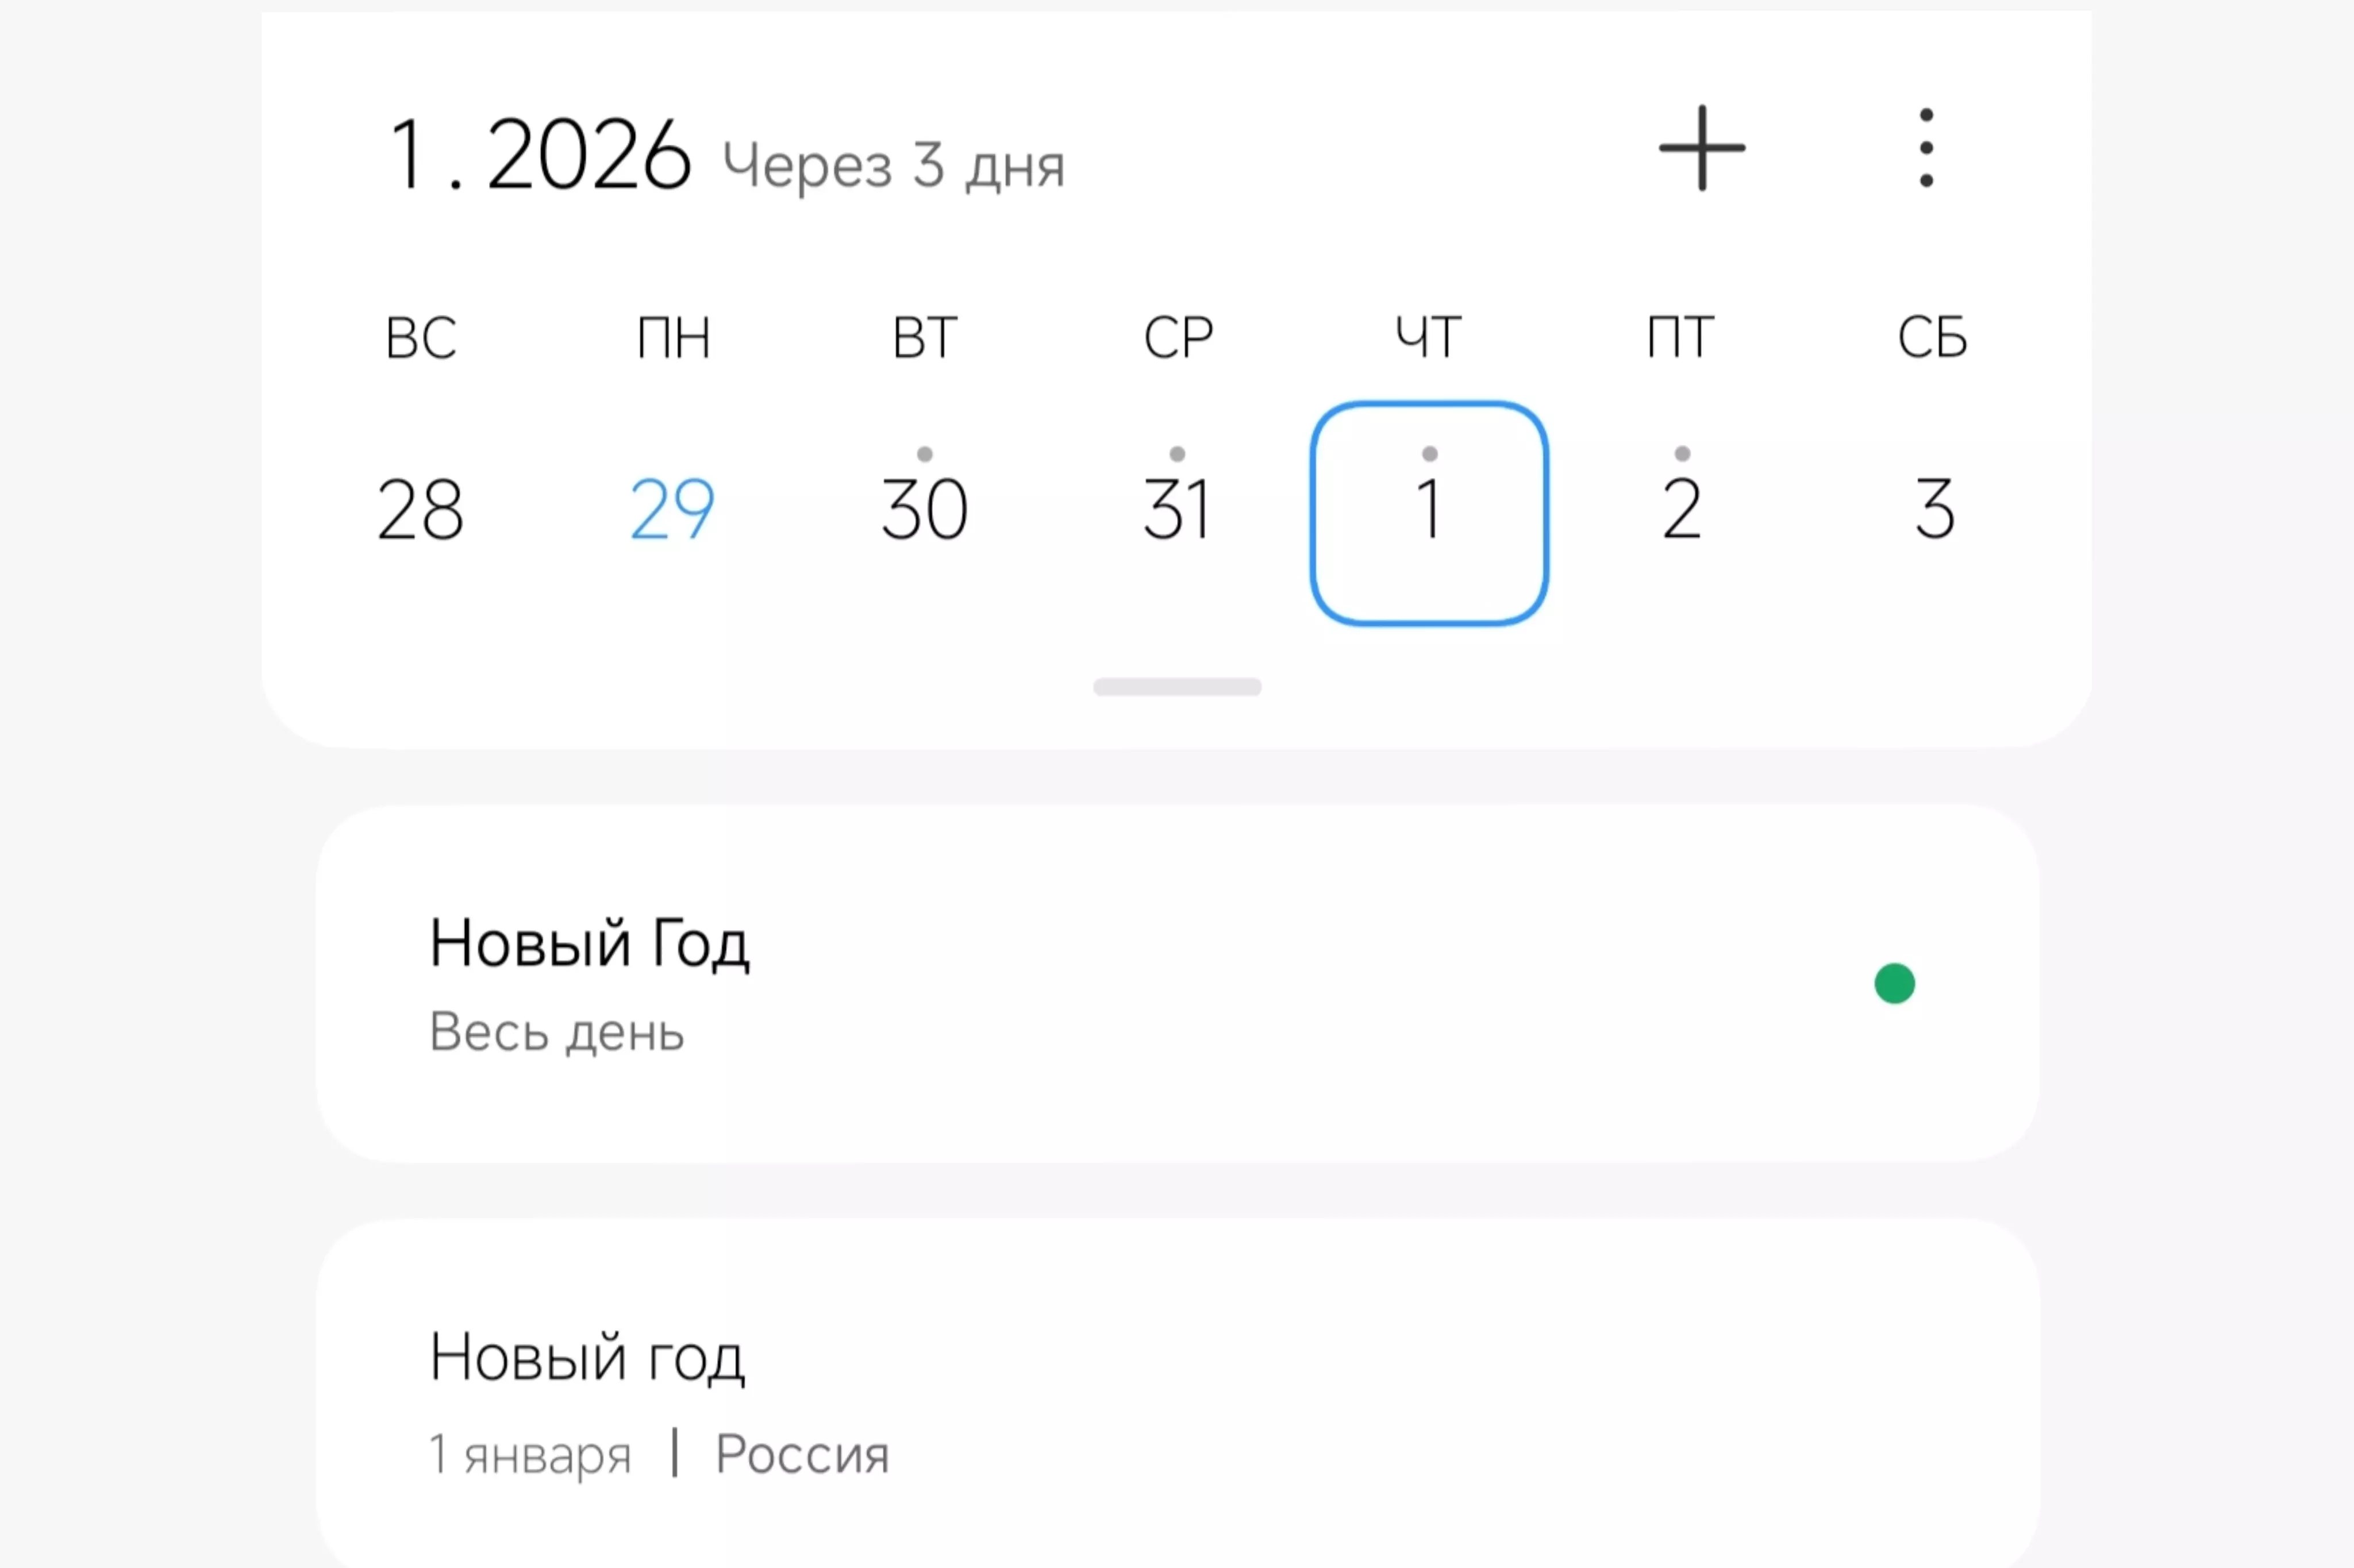
Task: Select today's date 29
Action: pos(672,508)
